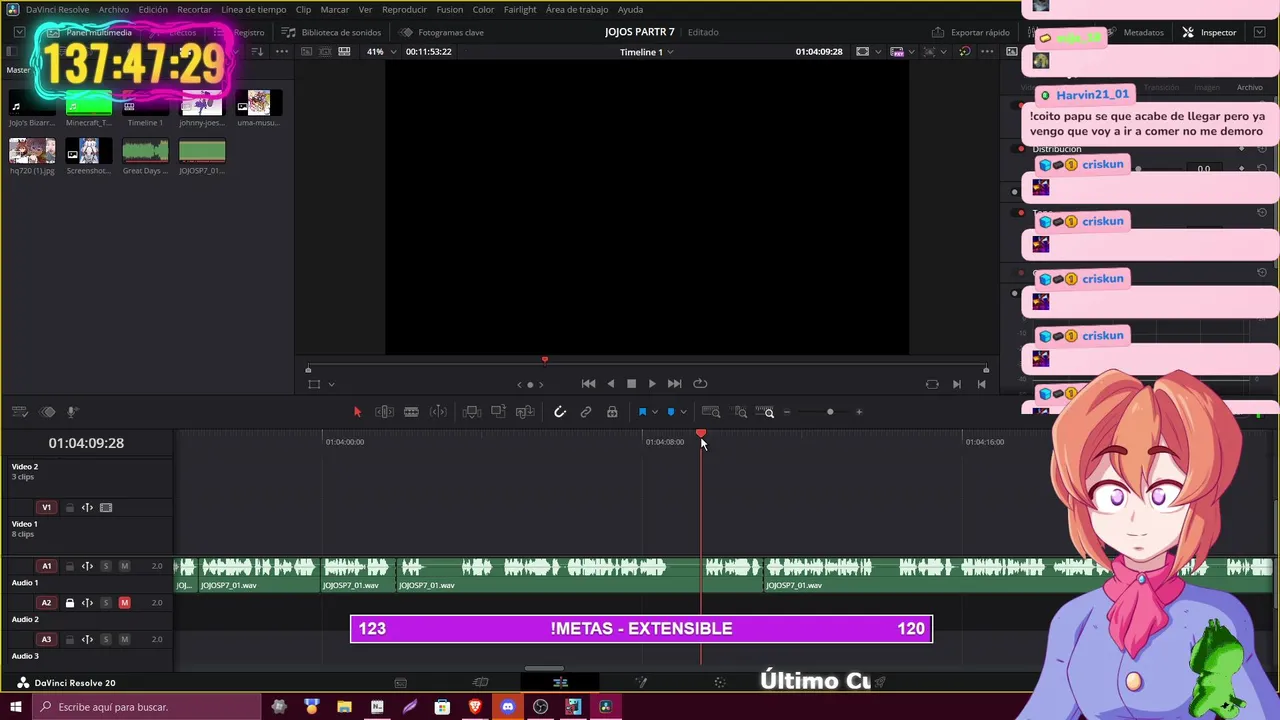This screenshot has height=720, width=1280.
Task: Click Detail Zoom icon
Action: (x=741, y=412)
